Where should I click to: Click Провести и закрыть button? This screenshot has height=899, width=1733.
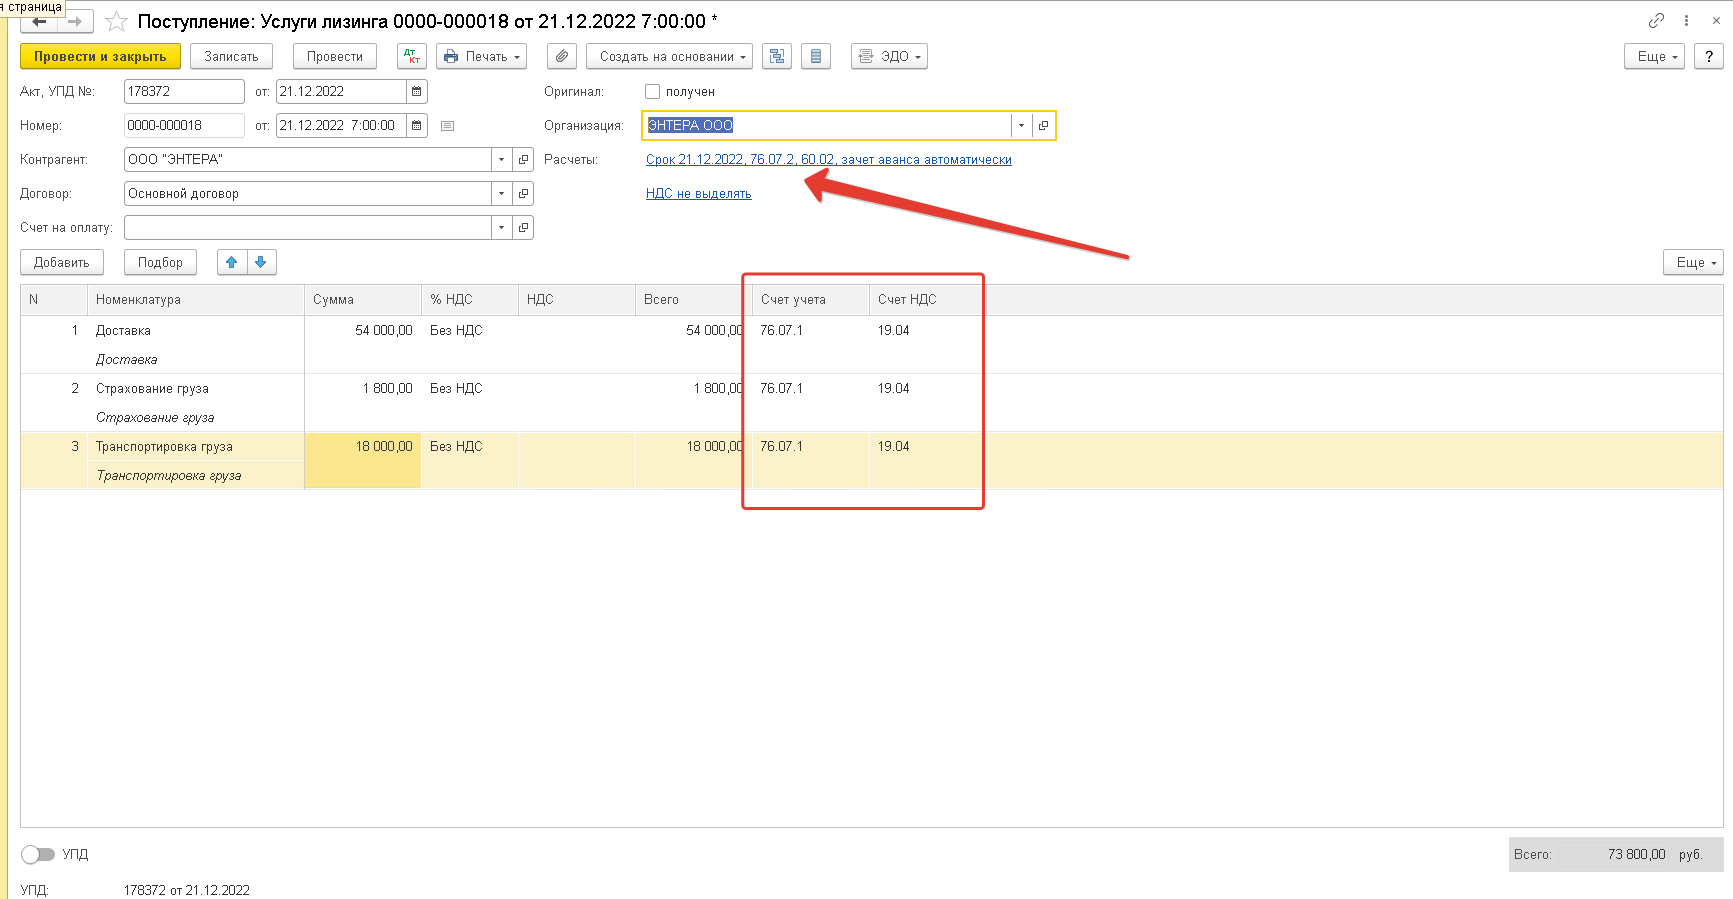(x=100, y=57)
